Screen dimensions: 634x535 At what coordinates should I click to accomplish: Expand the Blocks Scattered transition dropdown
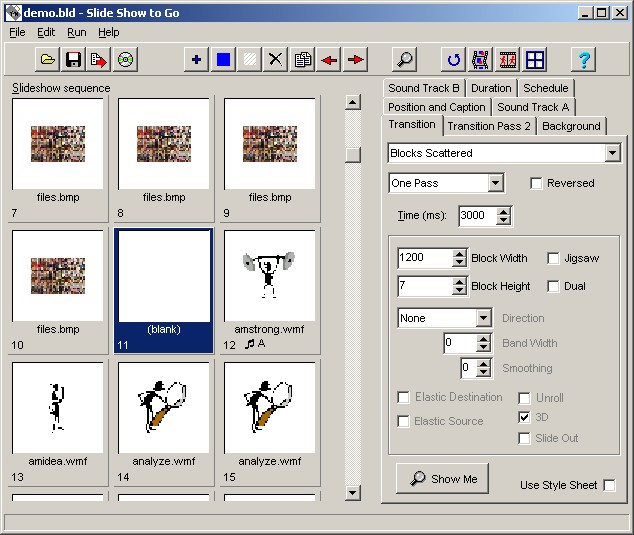[613, 153]
